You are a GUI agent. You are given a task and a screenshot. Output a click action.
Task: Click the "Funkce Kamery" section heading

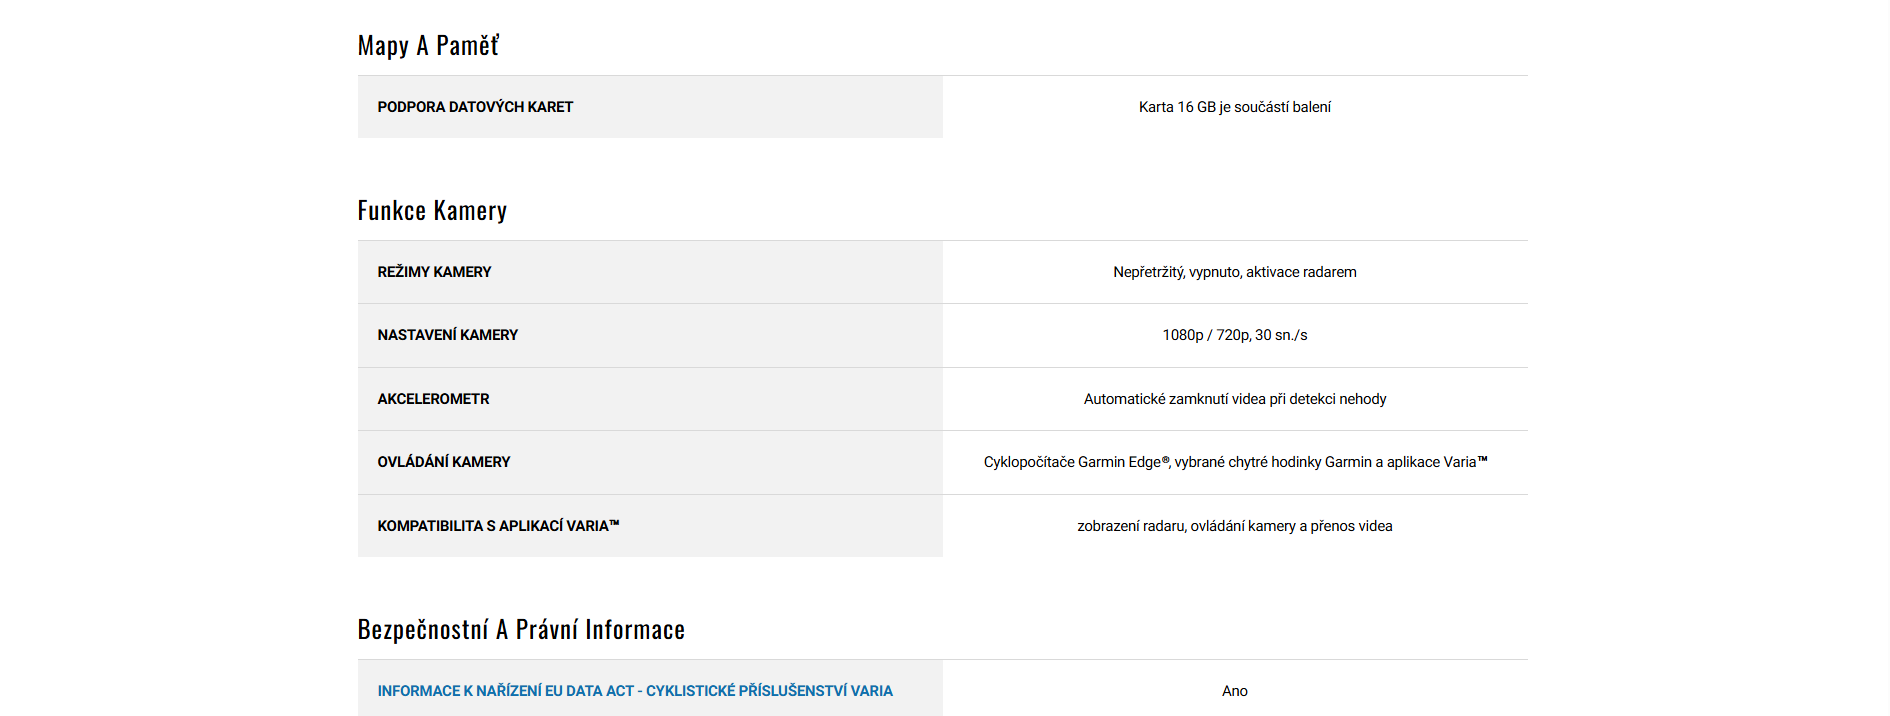432,211
